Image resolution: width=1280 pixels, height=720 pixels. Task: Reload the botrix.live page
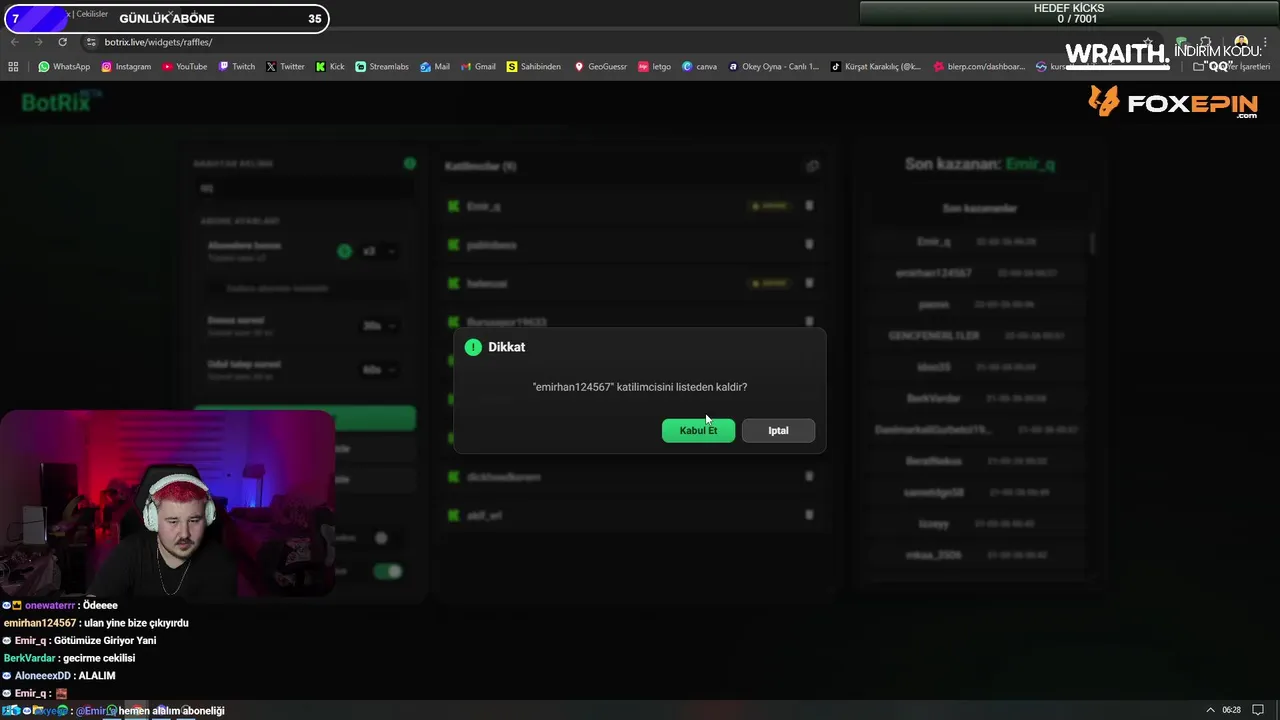(62, 42)
